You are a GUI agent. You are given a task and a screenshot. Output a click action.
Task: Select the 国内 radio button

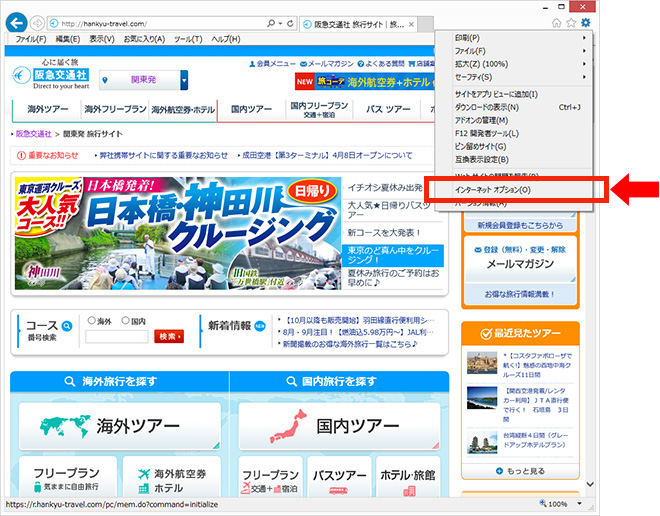coord(124,321)
